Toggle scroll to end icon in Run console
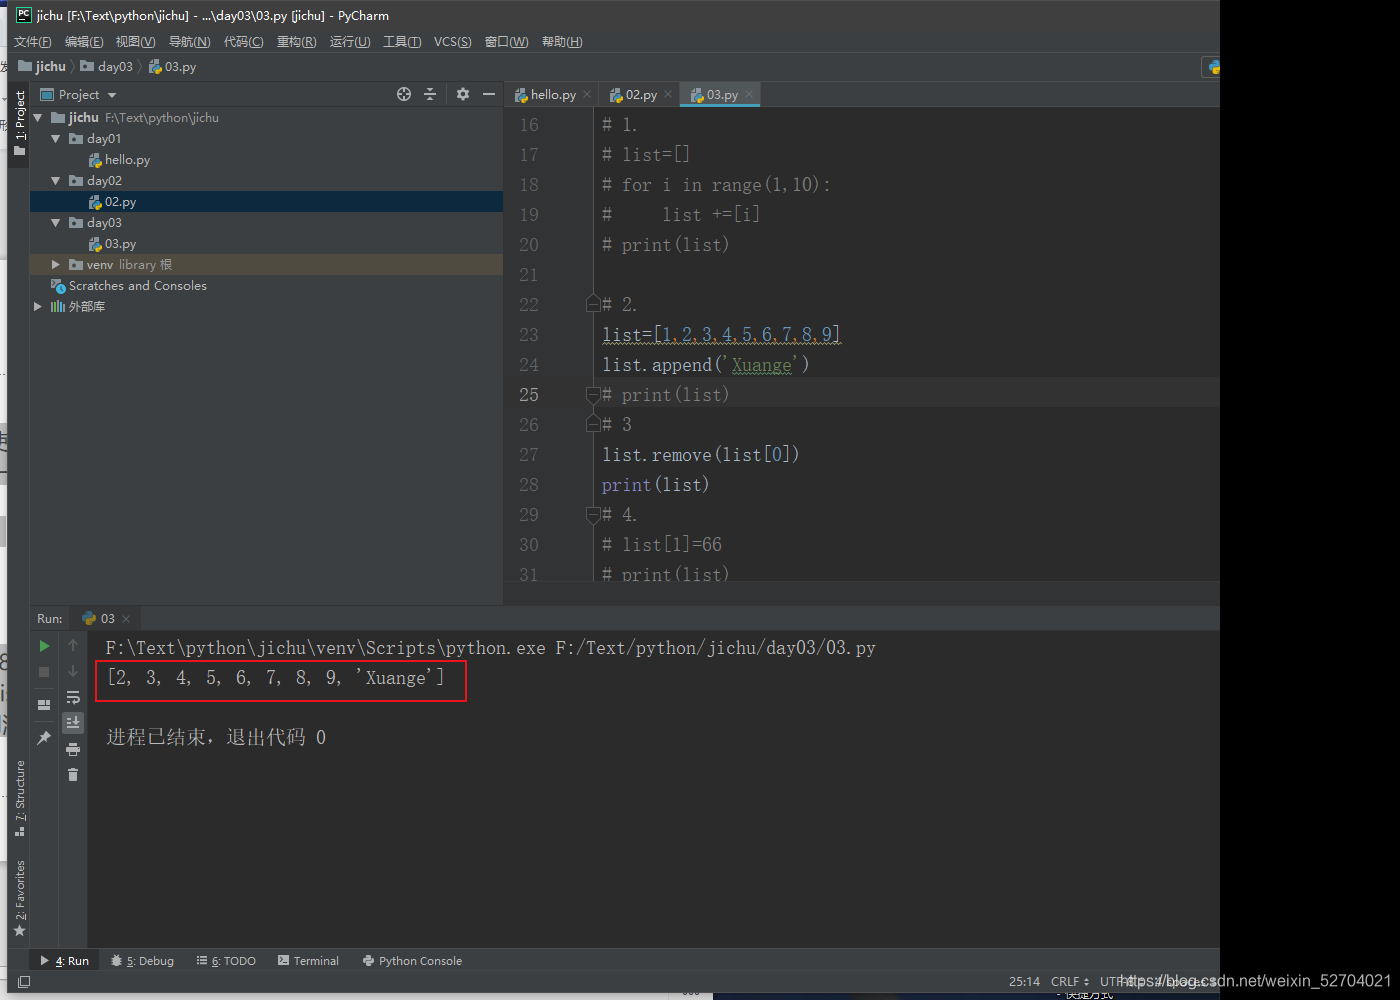The image size is (1400, 1000). click(x=73, y=722)
